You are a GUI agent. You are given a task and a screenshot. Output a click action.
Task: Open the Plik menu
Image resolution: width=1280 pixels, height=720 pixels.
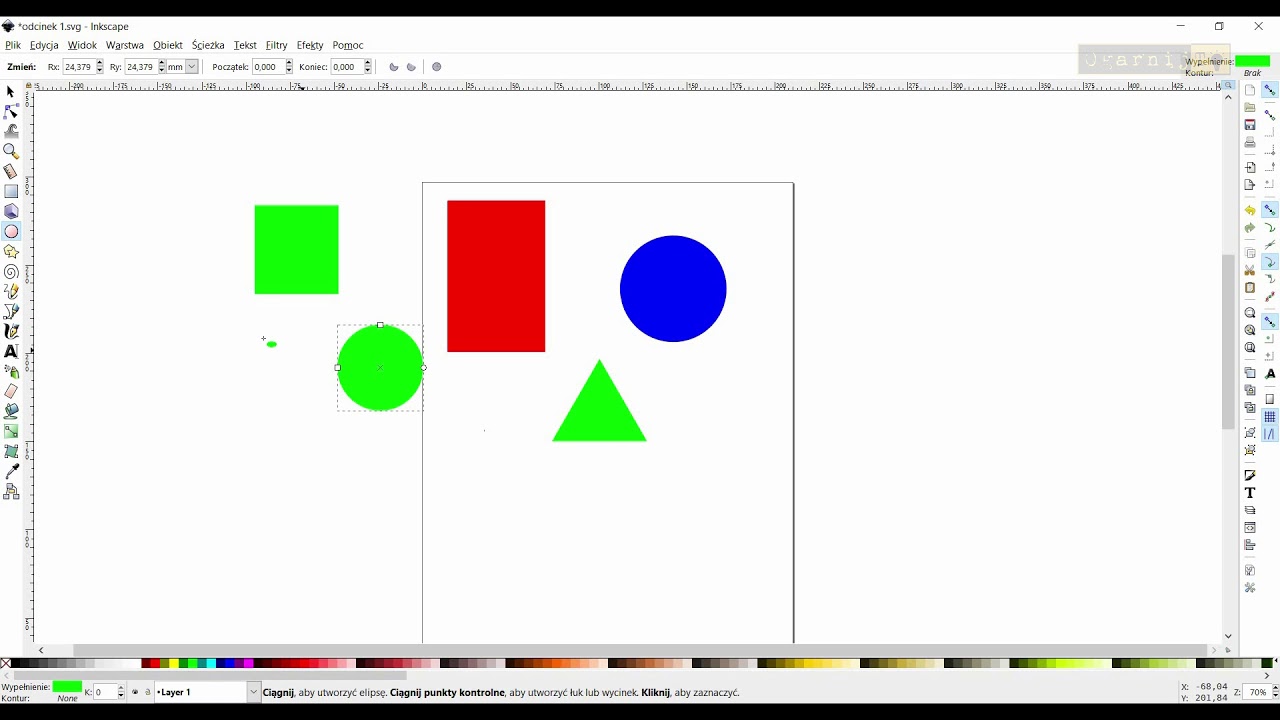13,45
